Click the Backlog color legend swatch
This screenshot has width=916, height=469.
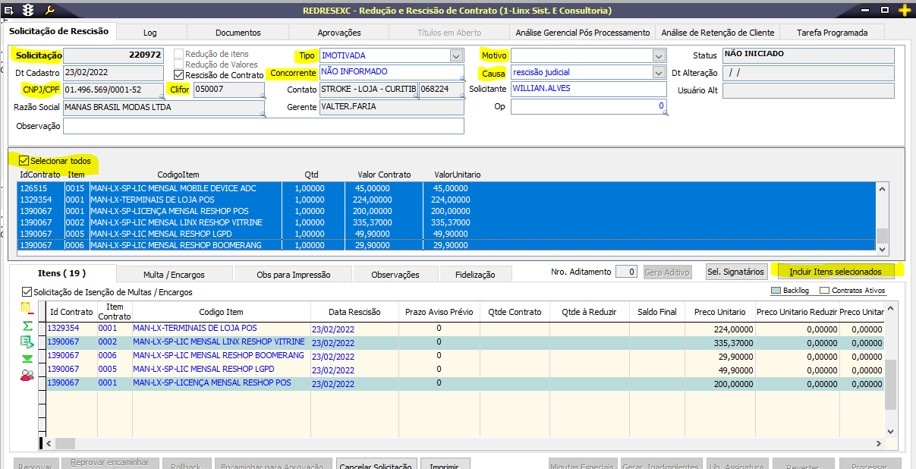[x=776, y=291]
